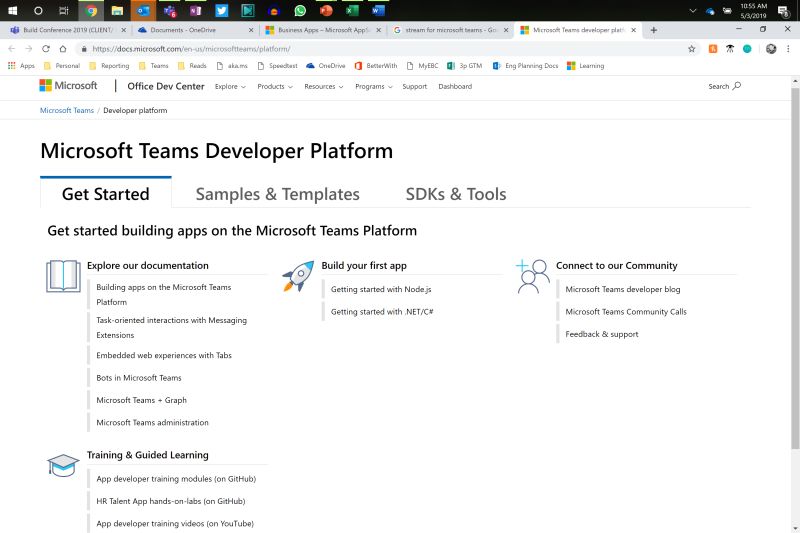Open the Chrome profile avatar

coord(771,49)
